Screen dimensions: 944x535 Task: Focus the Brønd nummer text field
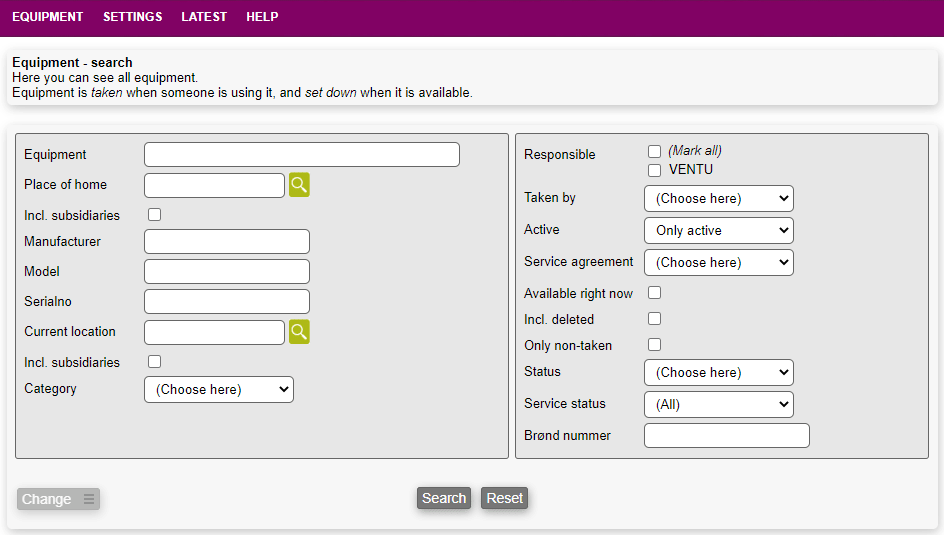(x=726, y=436)
